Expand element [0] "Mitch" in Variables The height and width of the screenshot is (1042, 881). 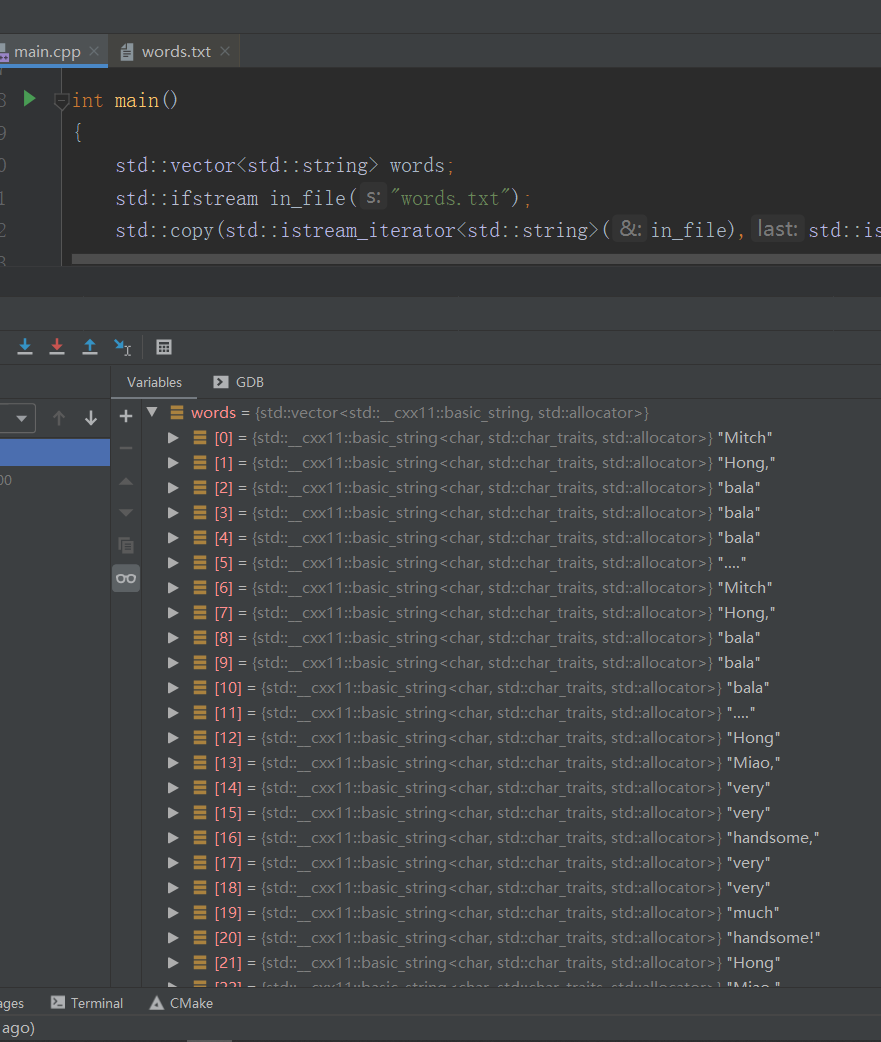point(173,437)
